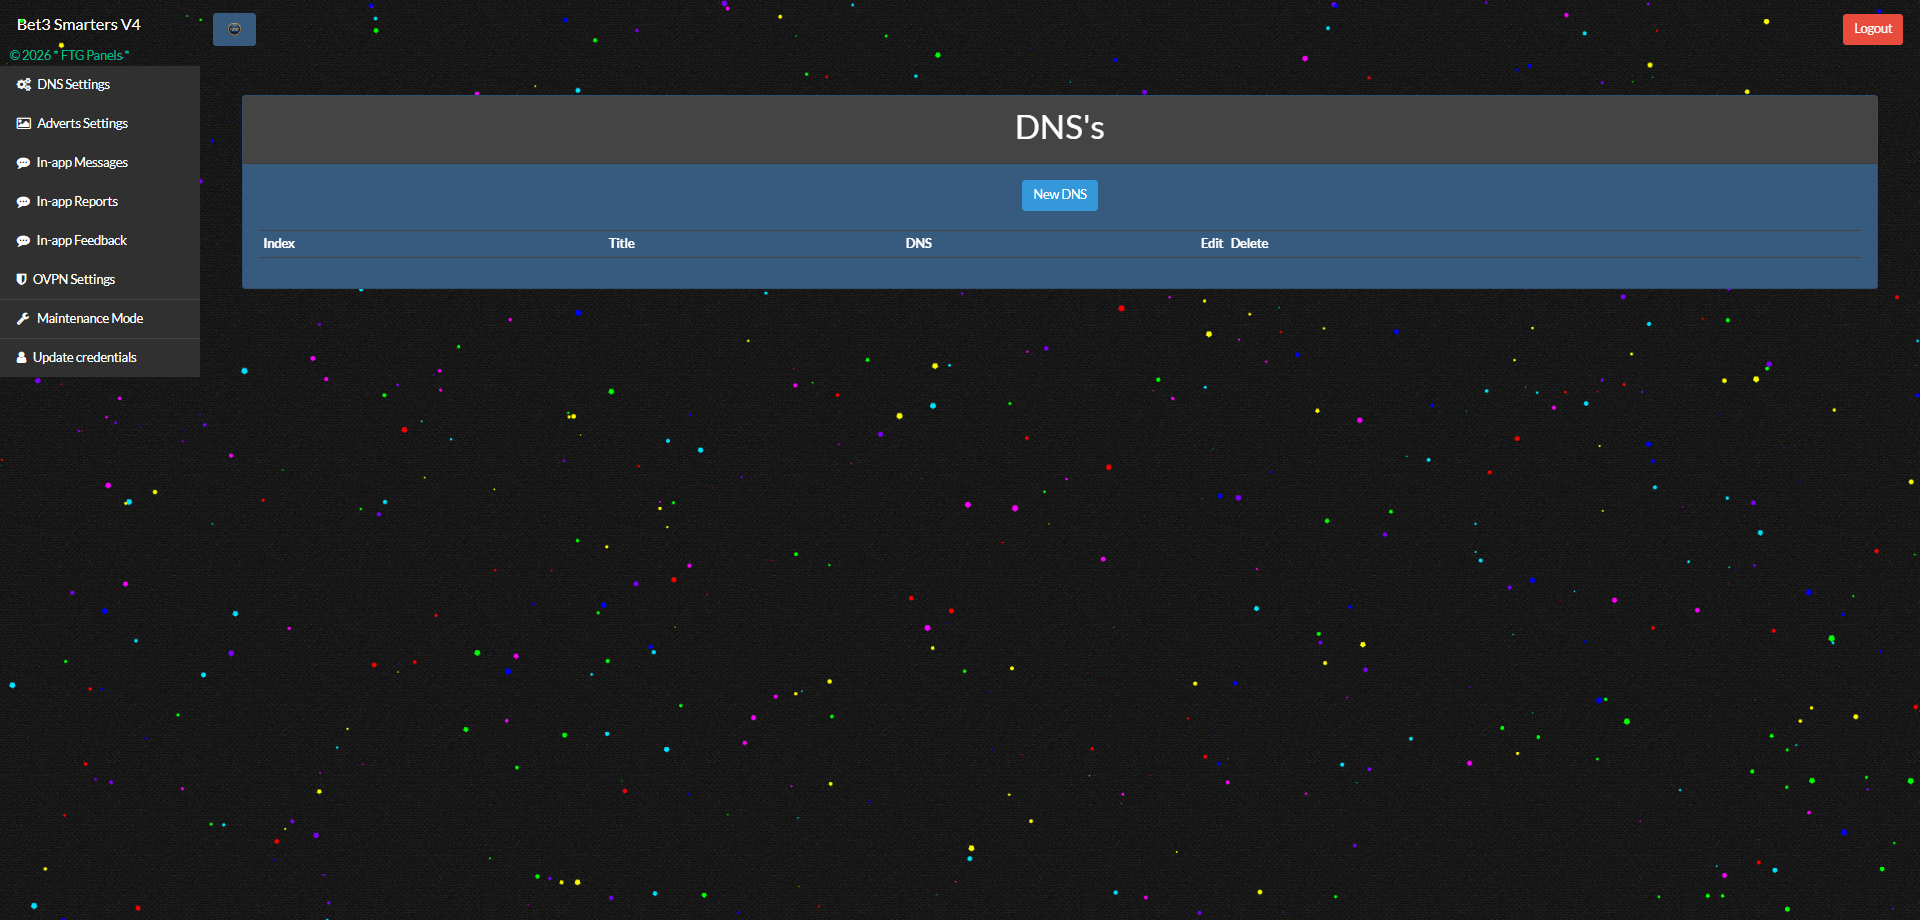The height and width of the screenshot is (920, 1920).
Task: Click the Index column header
Action: click(279, 244)
